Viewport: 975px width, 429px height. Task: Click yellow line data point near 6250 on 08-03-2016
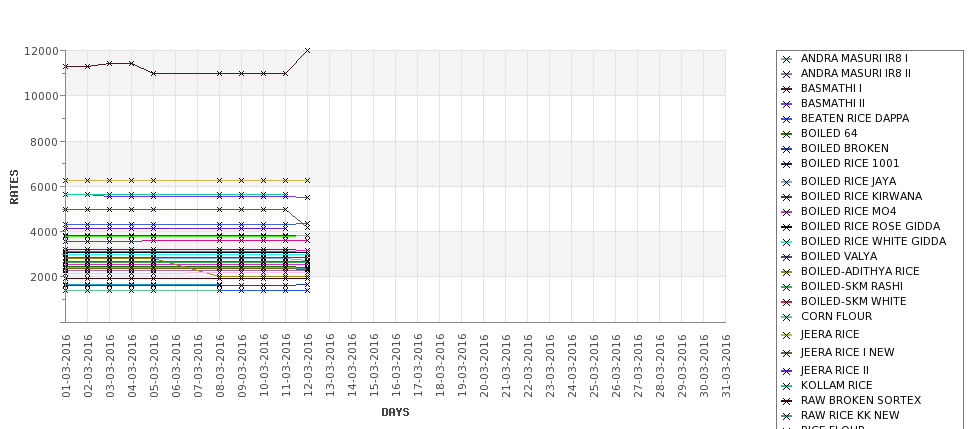[x=219, y=180]
